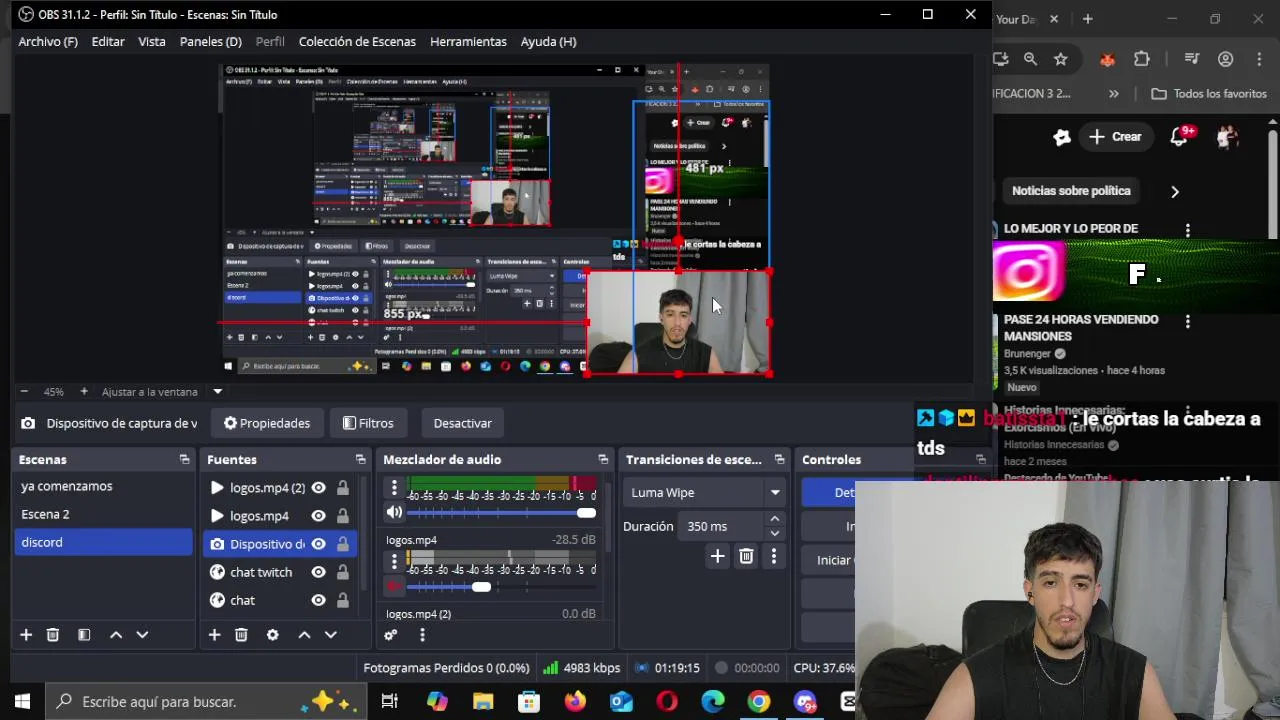Toggle lock on logos.mp4 source

[x=343, y=516]
